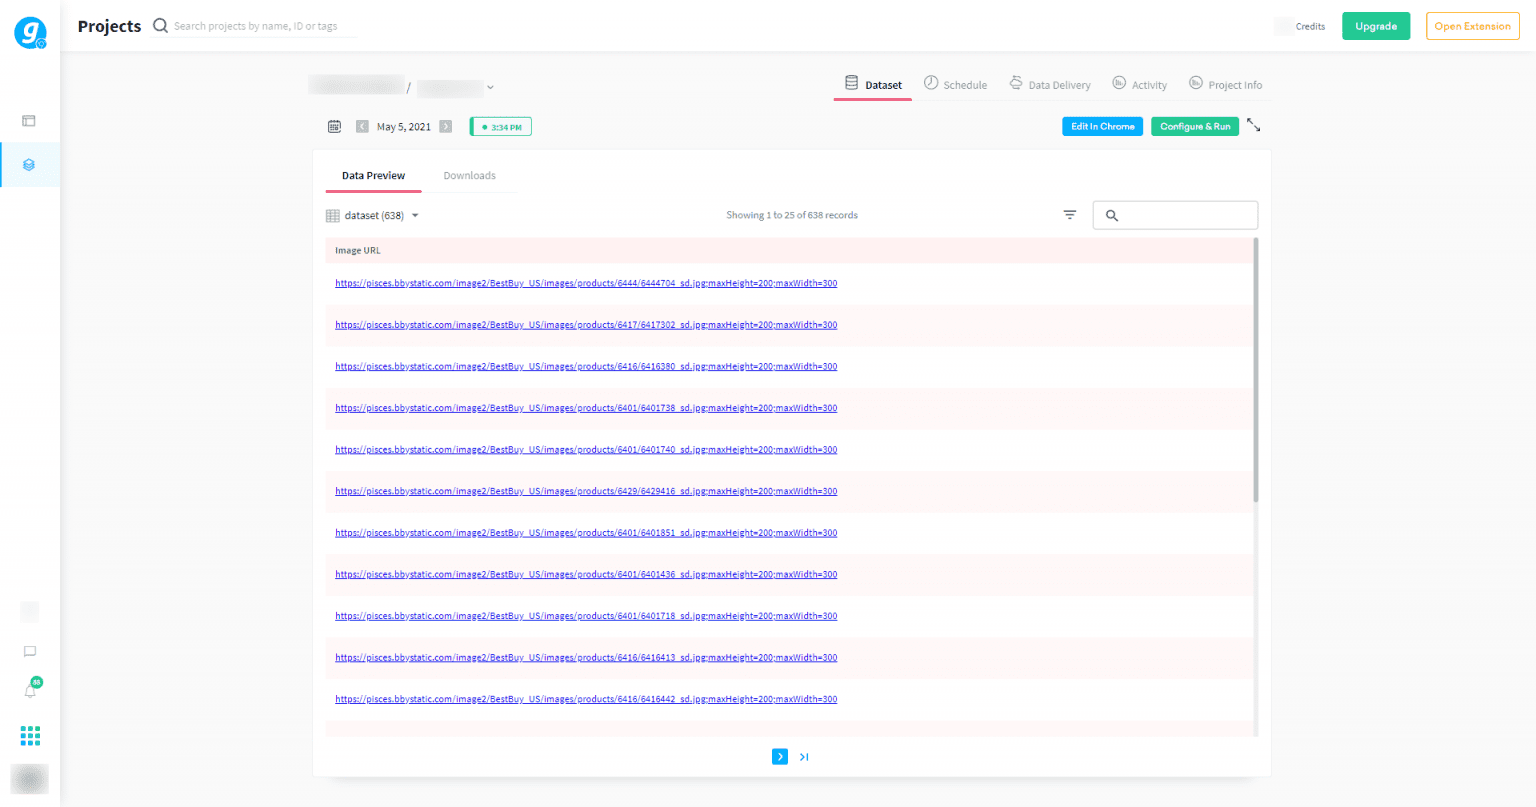
Task: Open the chat message icon in sidebar
Action: tap(30, 652)
